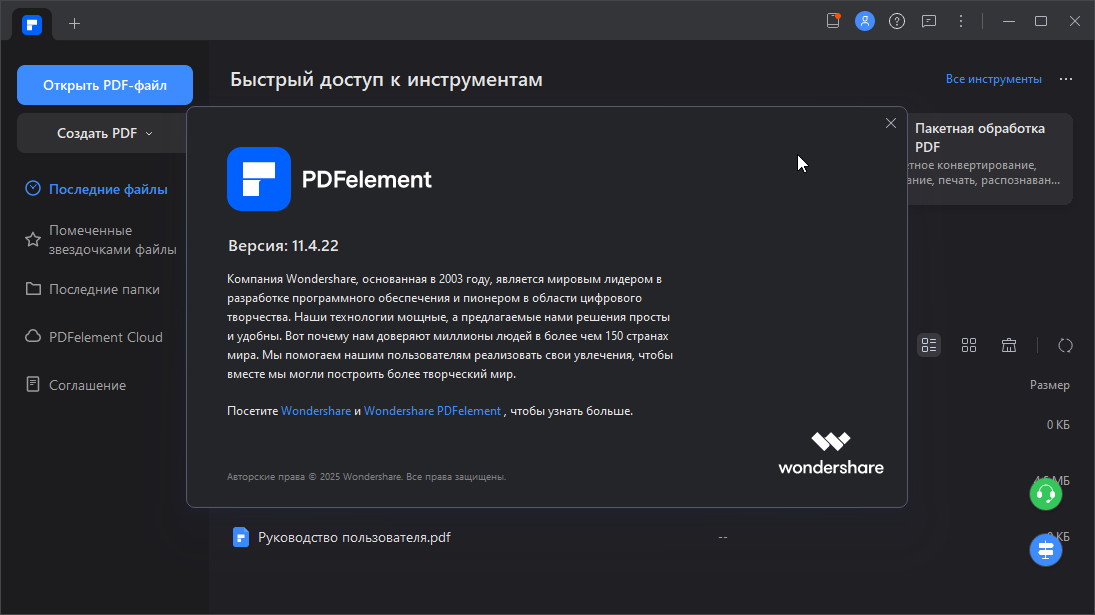Refresh the recent files list
Screen dimensions: 1095x615
(x=1065, y=345)
